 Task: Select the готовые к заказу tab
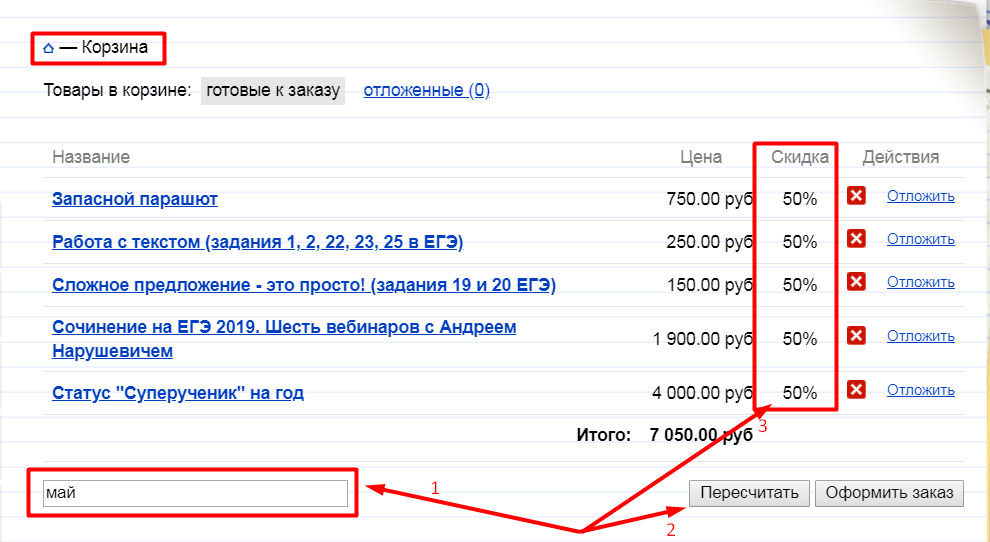[273, 91]
